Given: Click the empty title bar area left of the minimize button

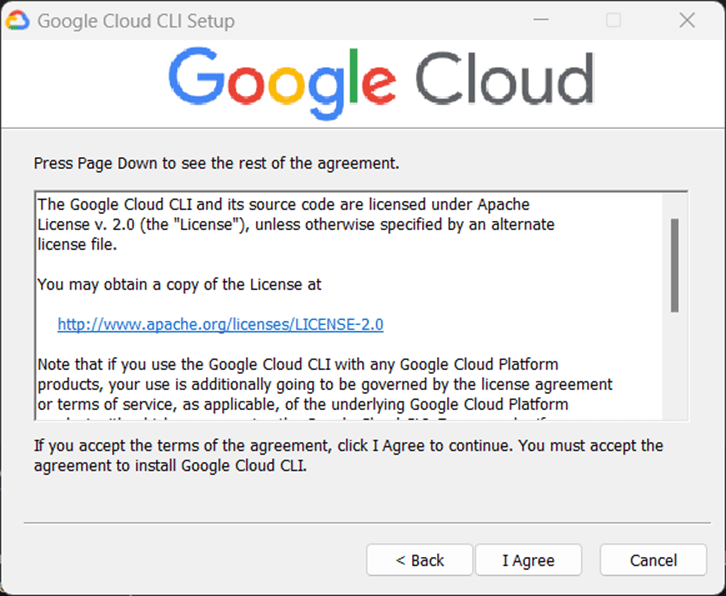Looking at the screenshot, I should (x=400, y=20).
